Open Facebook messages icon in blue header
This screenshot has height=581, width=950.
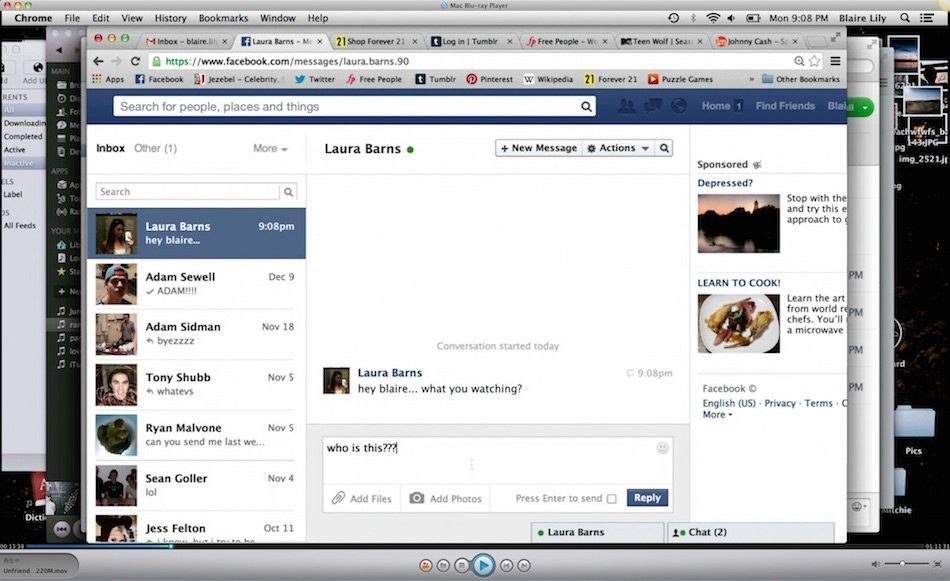point(652,106)
